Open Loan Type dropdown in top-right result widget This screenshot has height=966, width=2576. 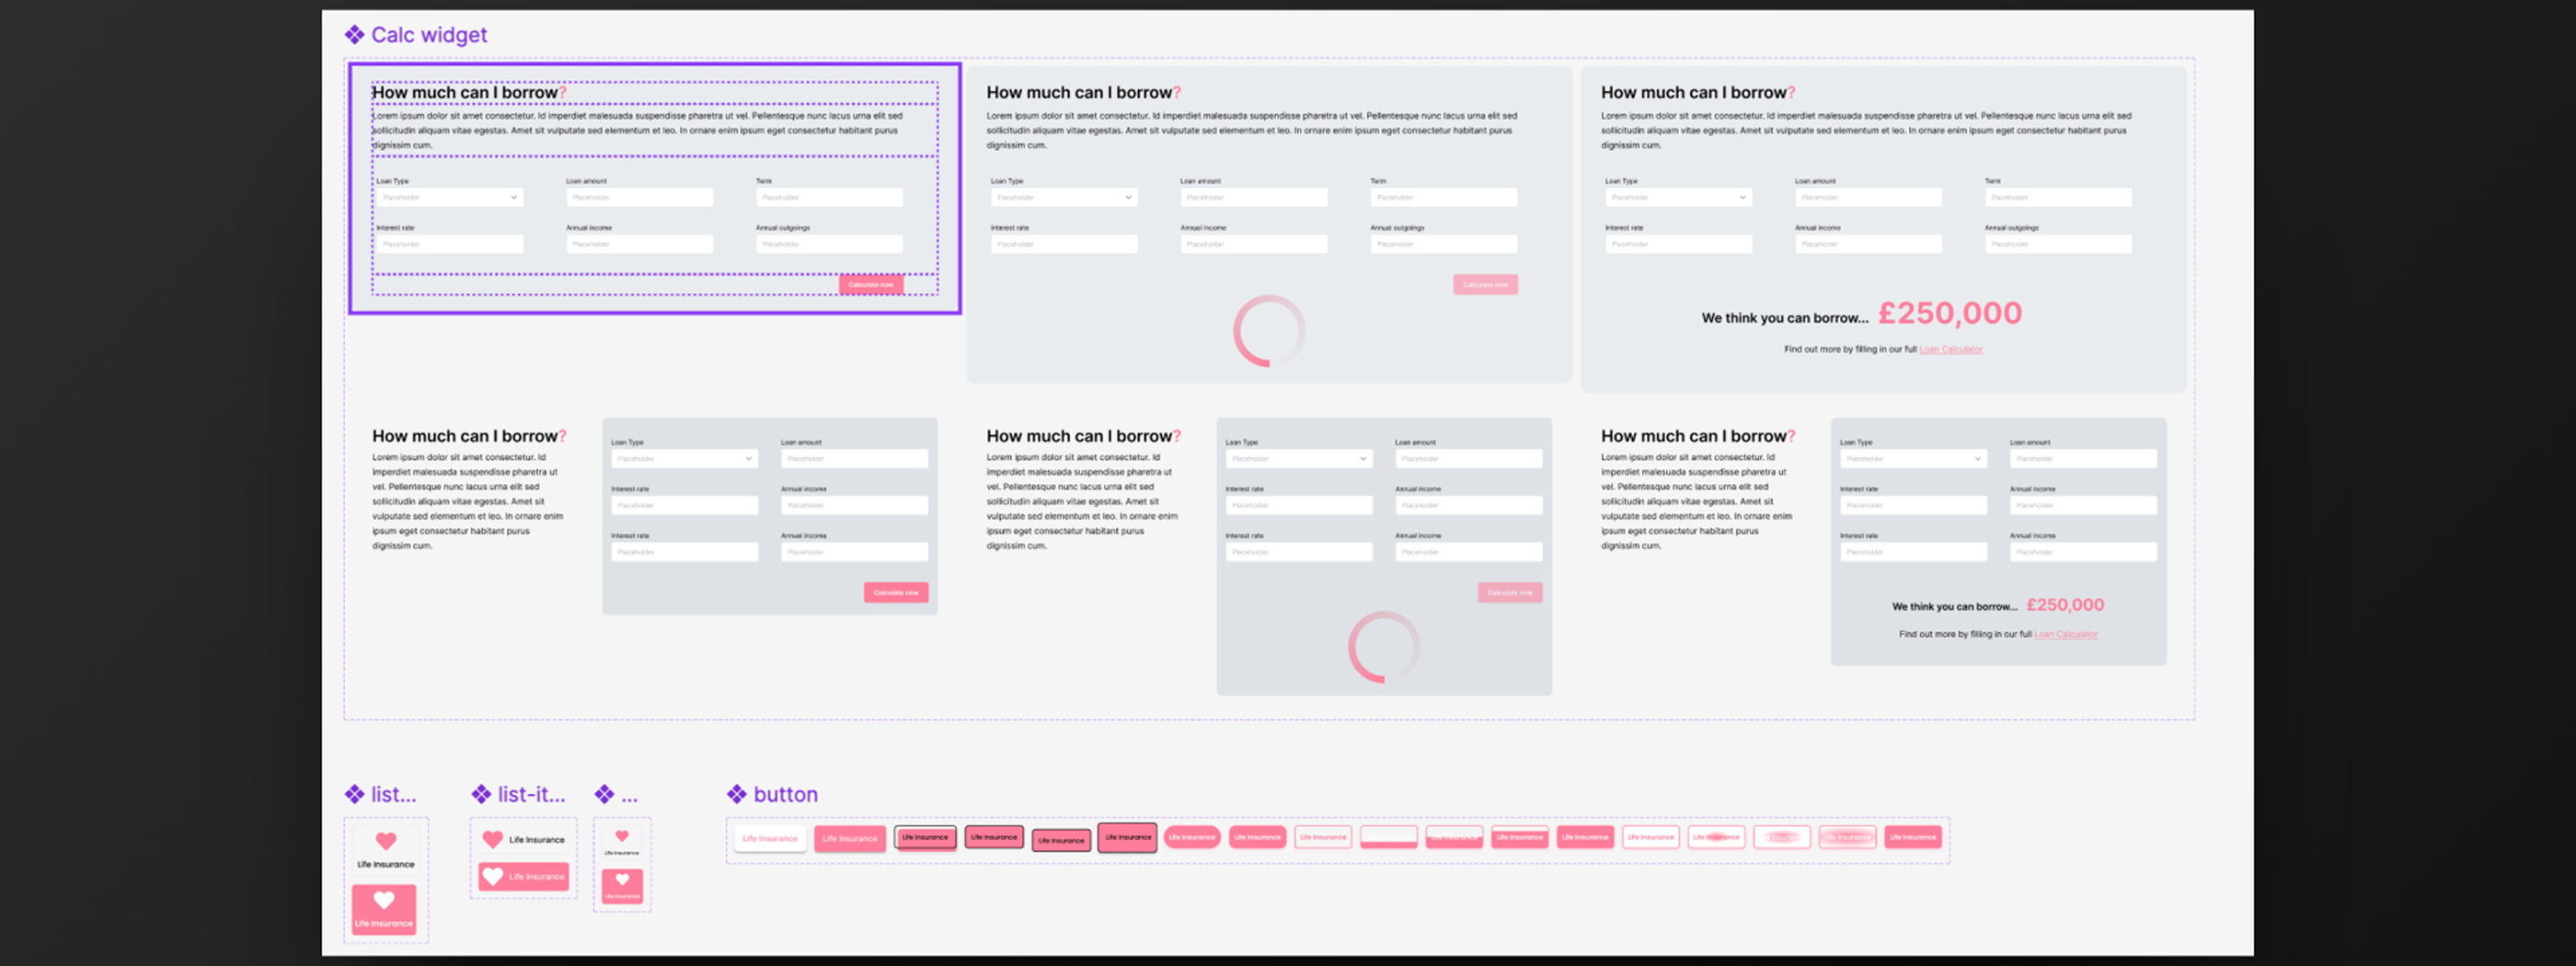[x=1677, y=198]
